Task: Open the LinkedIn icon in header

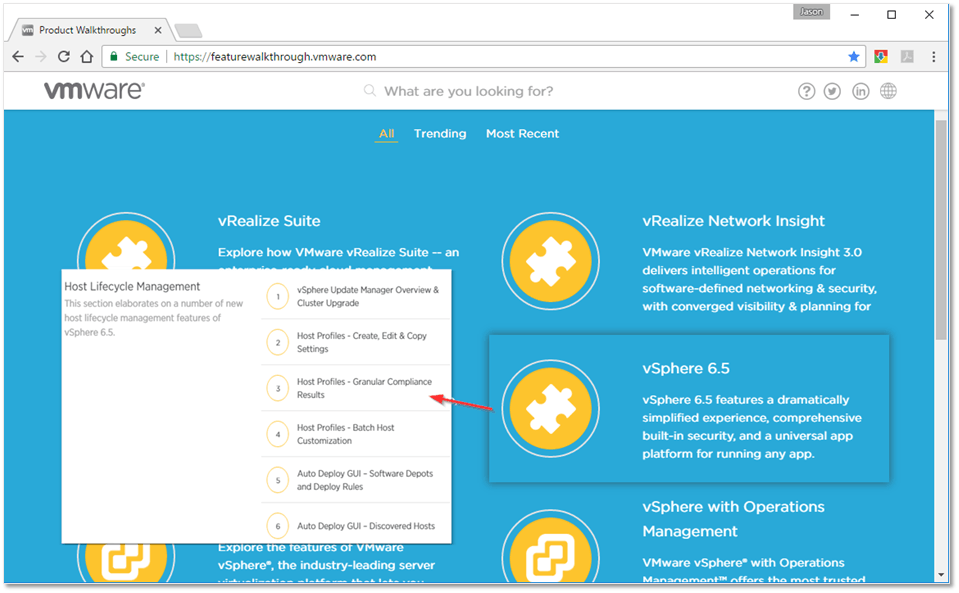Action: (861, 91)
